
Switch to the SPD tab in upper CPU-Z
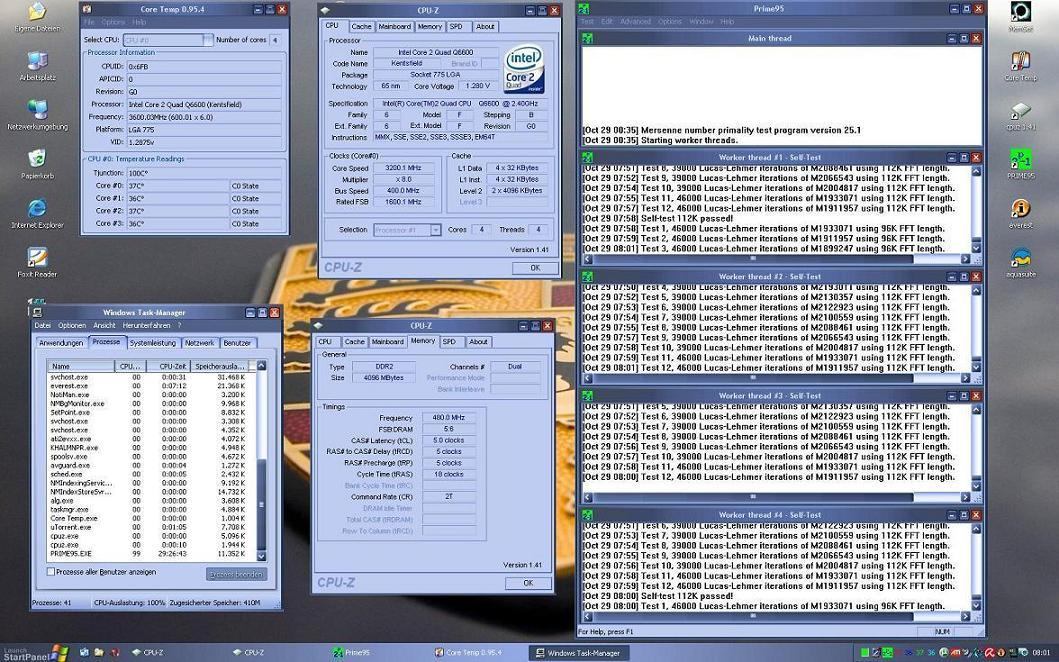(457, 26)
